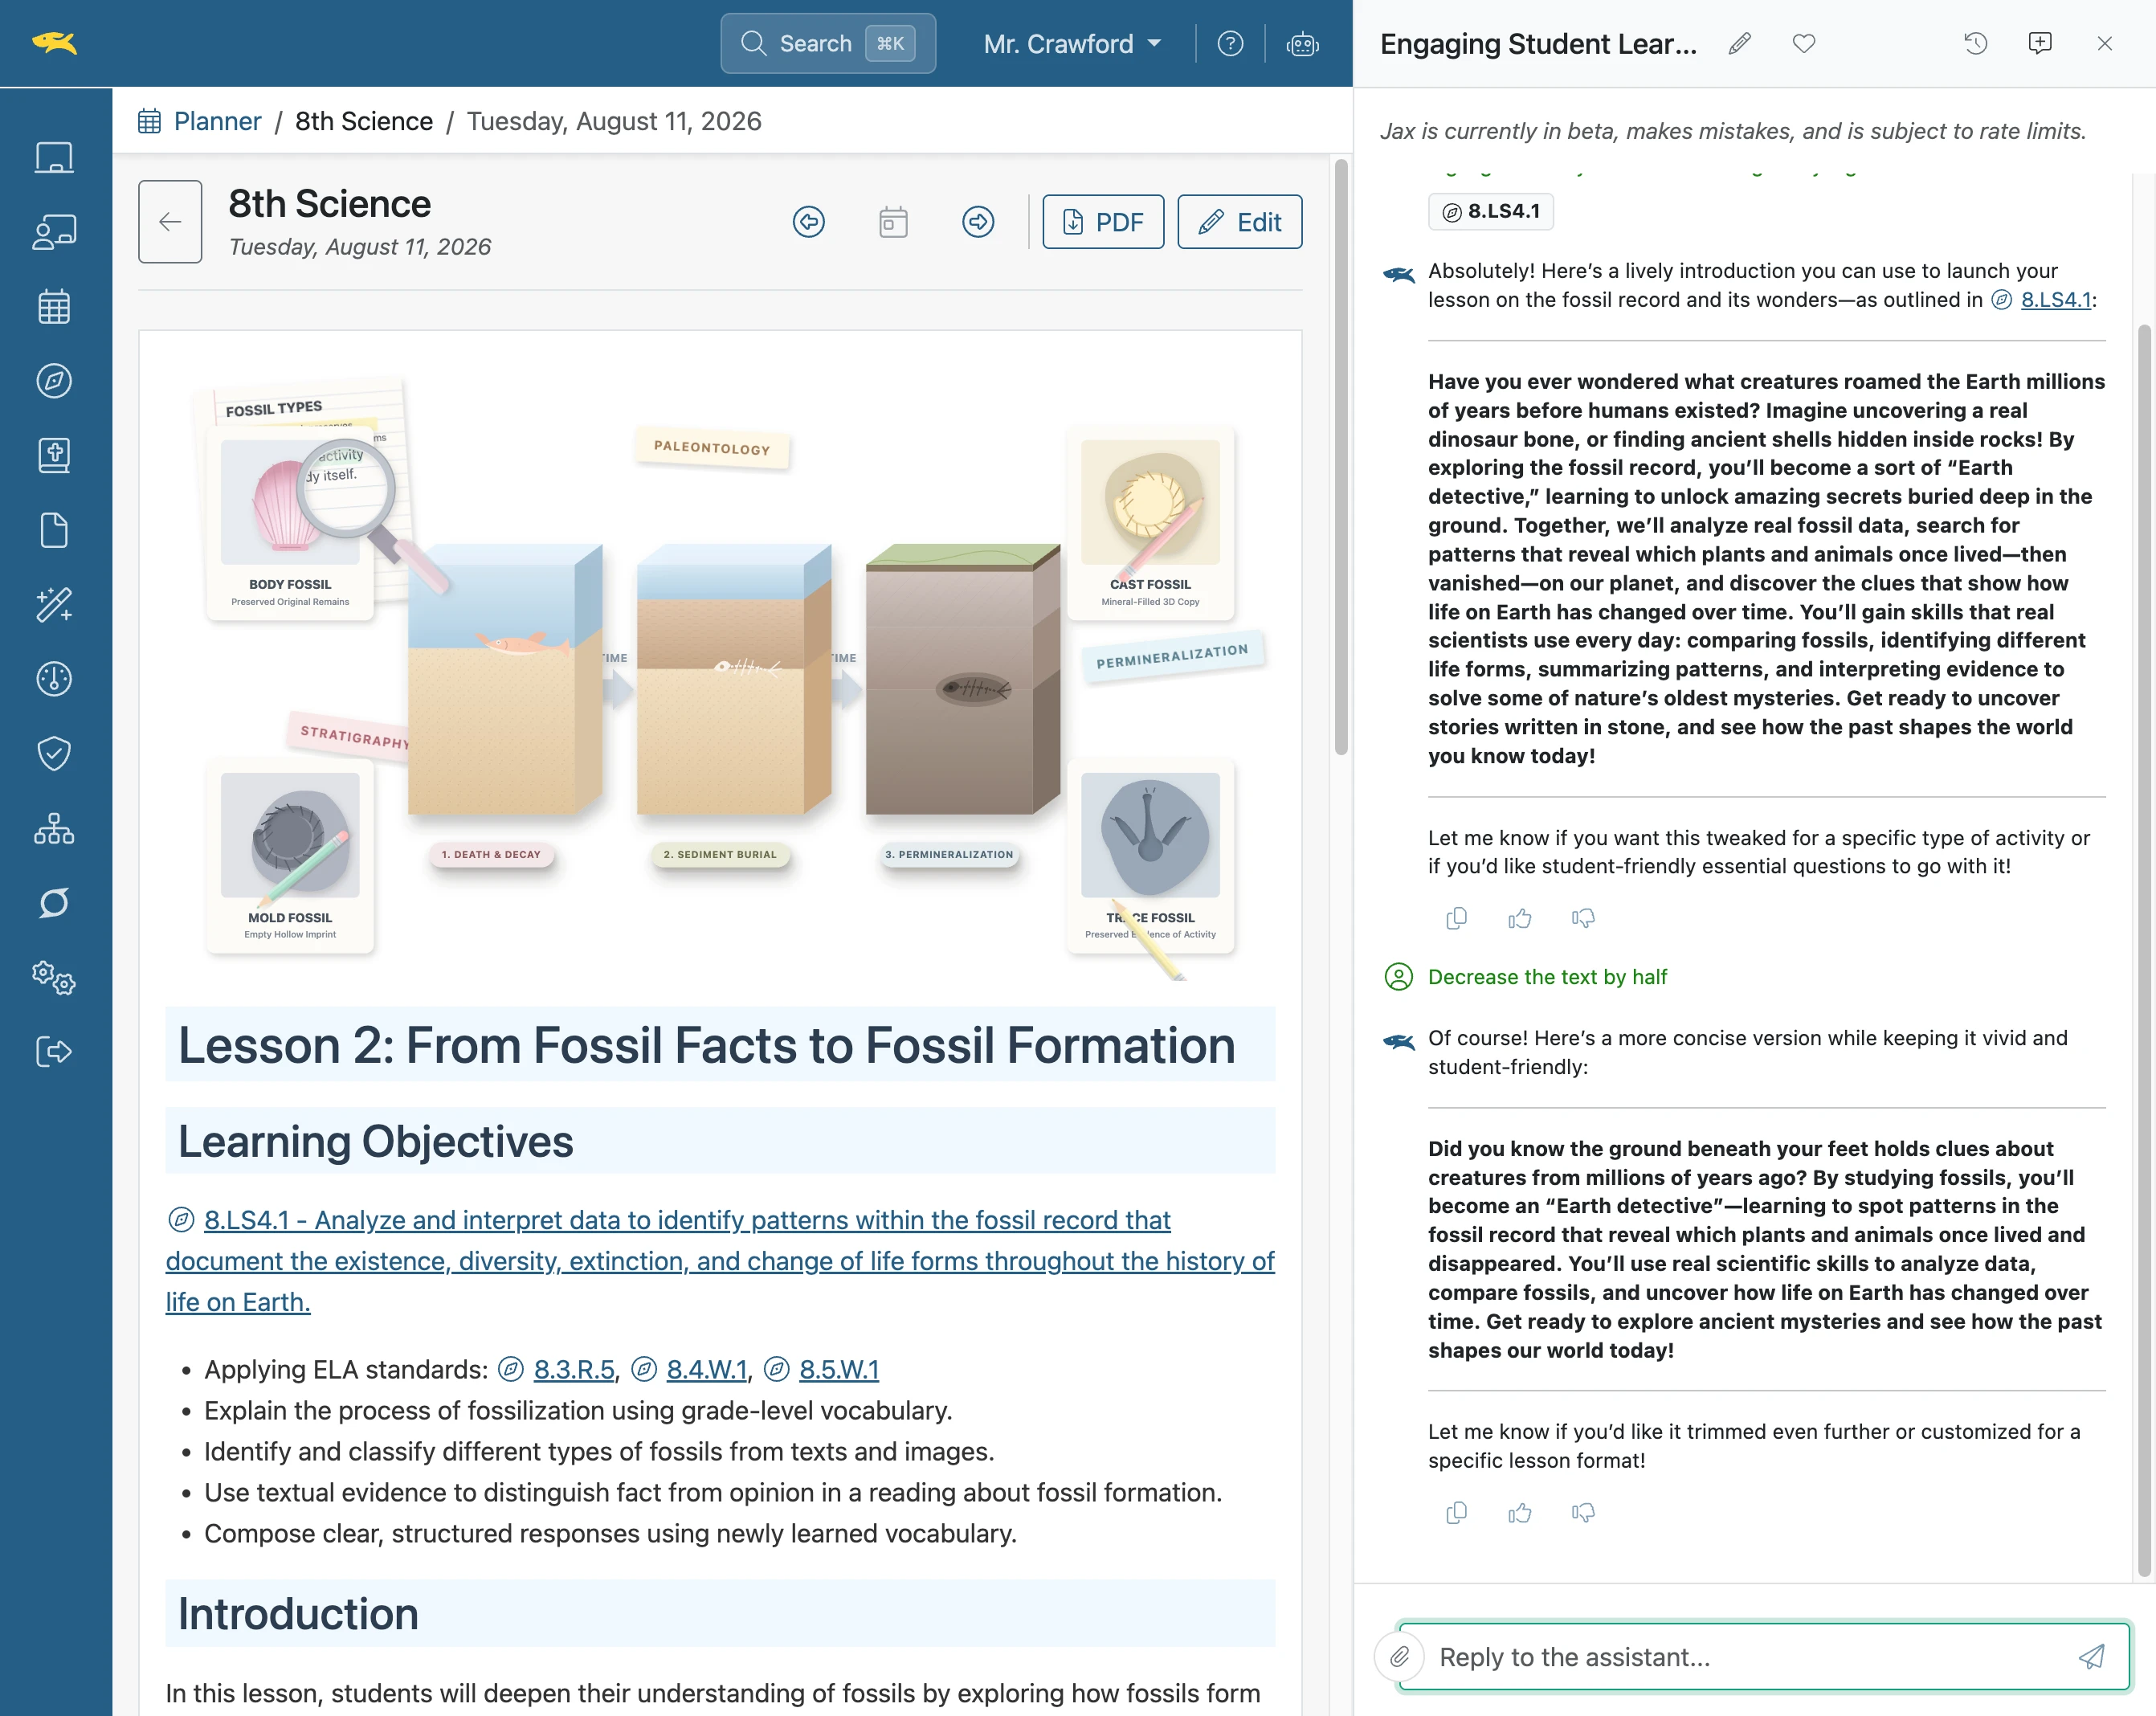2156x1716 pixels.
Task: Click the sign-out arrow sidebar icon
Action: pyautogui.click(x=54, y=1052)
